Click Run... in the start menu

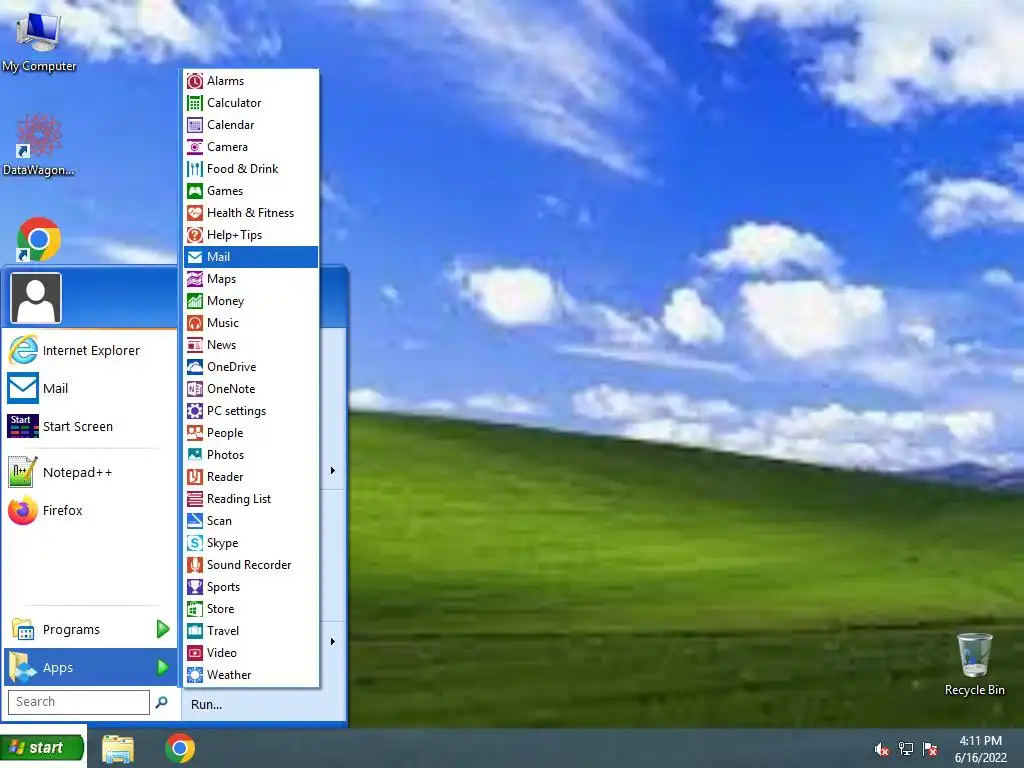coord(206,705)
